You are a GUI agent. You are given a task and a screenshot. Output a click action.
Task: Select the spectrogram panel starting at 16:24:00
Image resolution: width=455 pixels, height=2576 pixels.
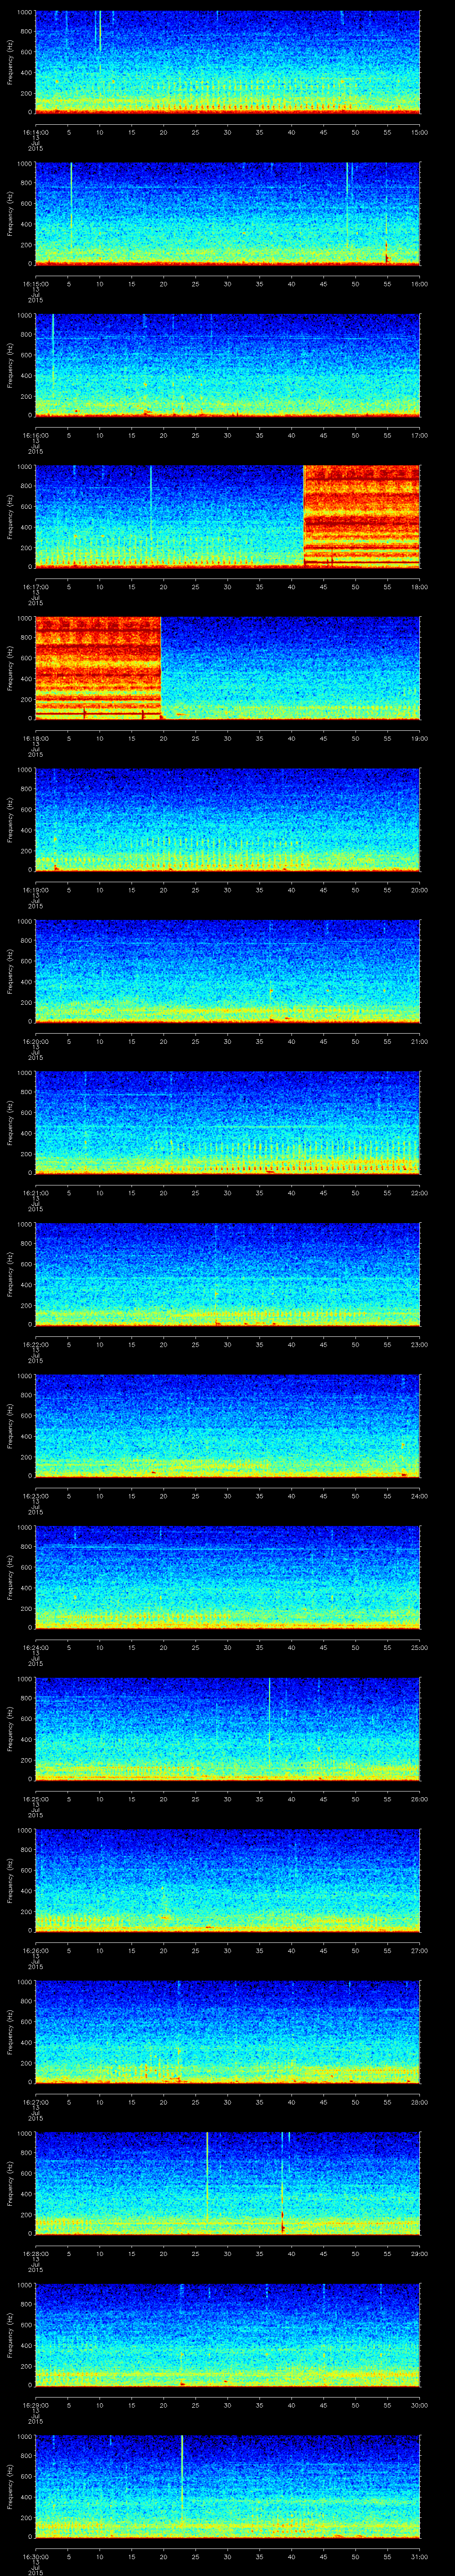(227, 1577)
